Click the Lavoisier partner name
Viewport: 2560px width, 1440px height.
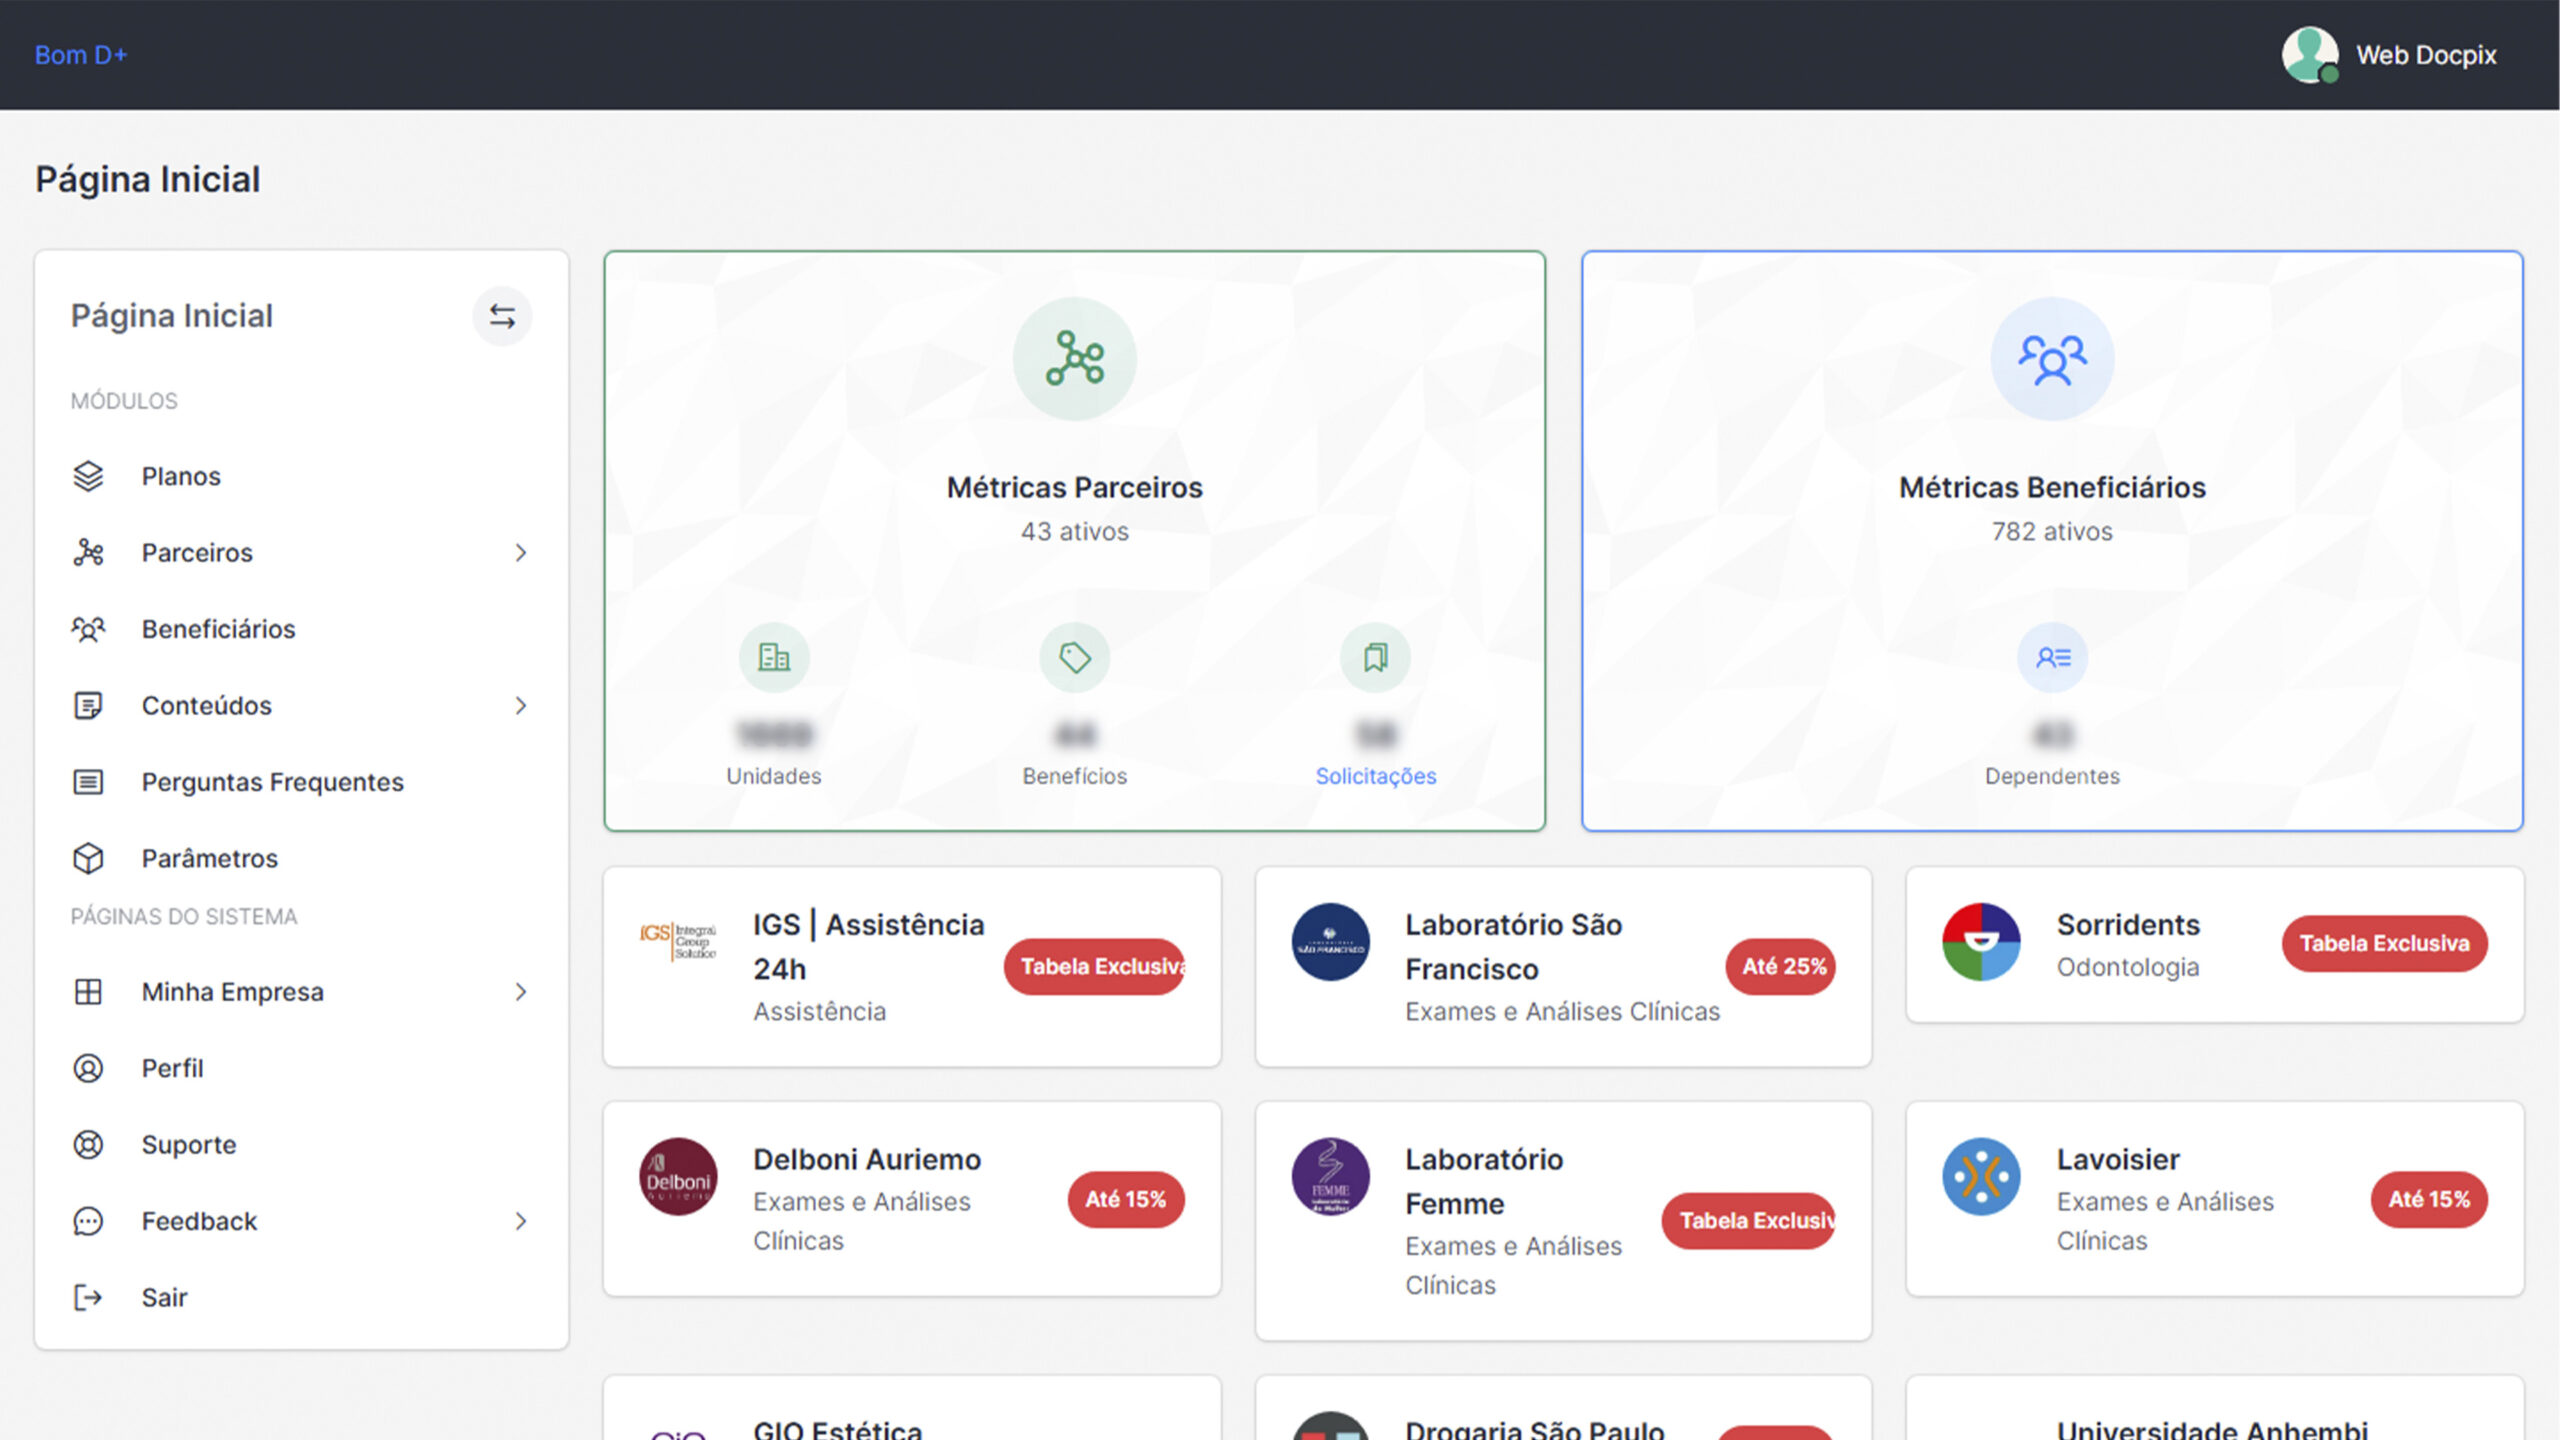(2118, 1159)
